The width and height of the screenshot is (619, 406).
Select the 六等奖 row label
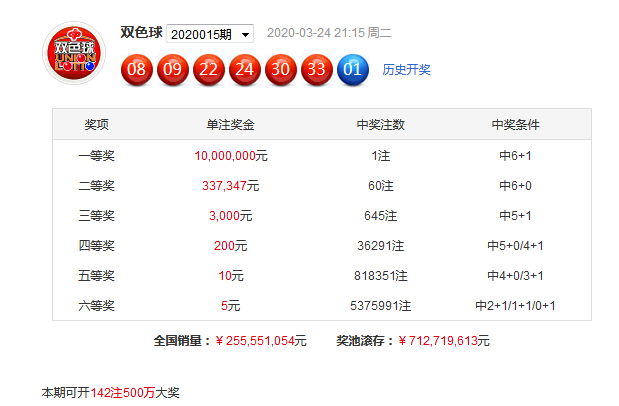pos(96,306)
